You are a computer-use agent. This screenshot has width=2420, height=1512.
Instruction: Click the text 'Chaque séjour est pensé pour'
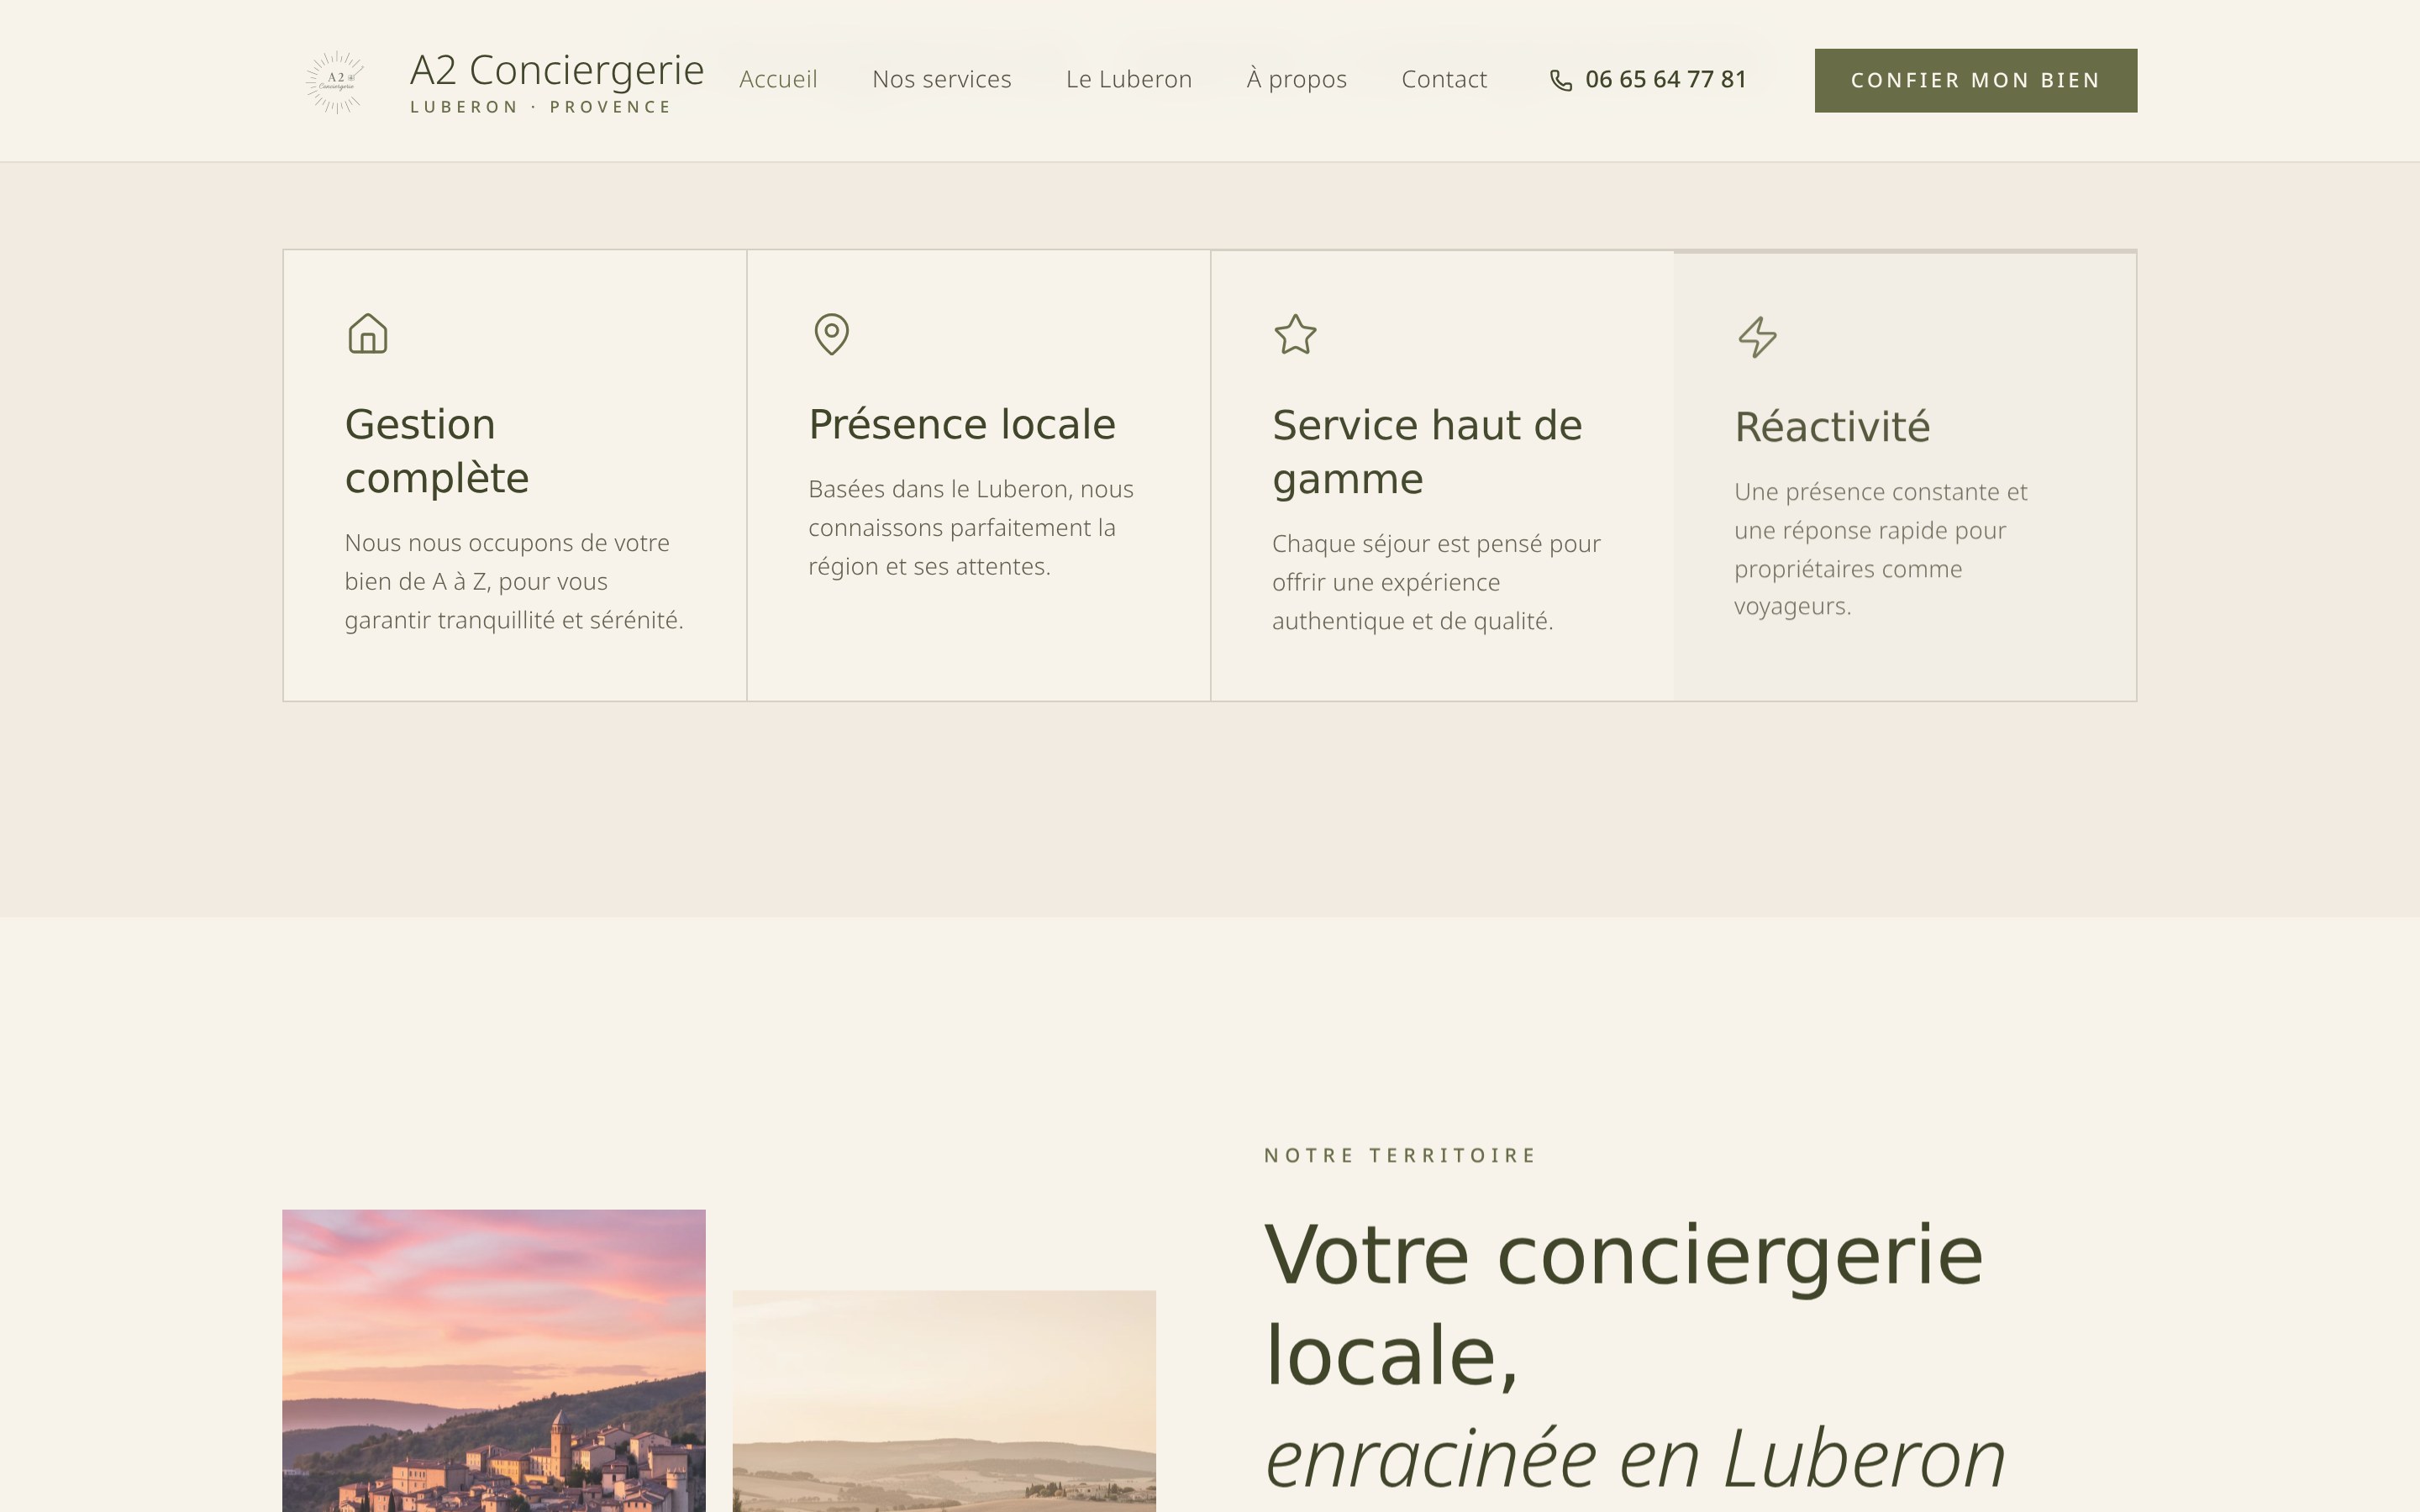(1436, 544)
